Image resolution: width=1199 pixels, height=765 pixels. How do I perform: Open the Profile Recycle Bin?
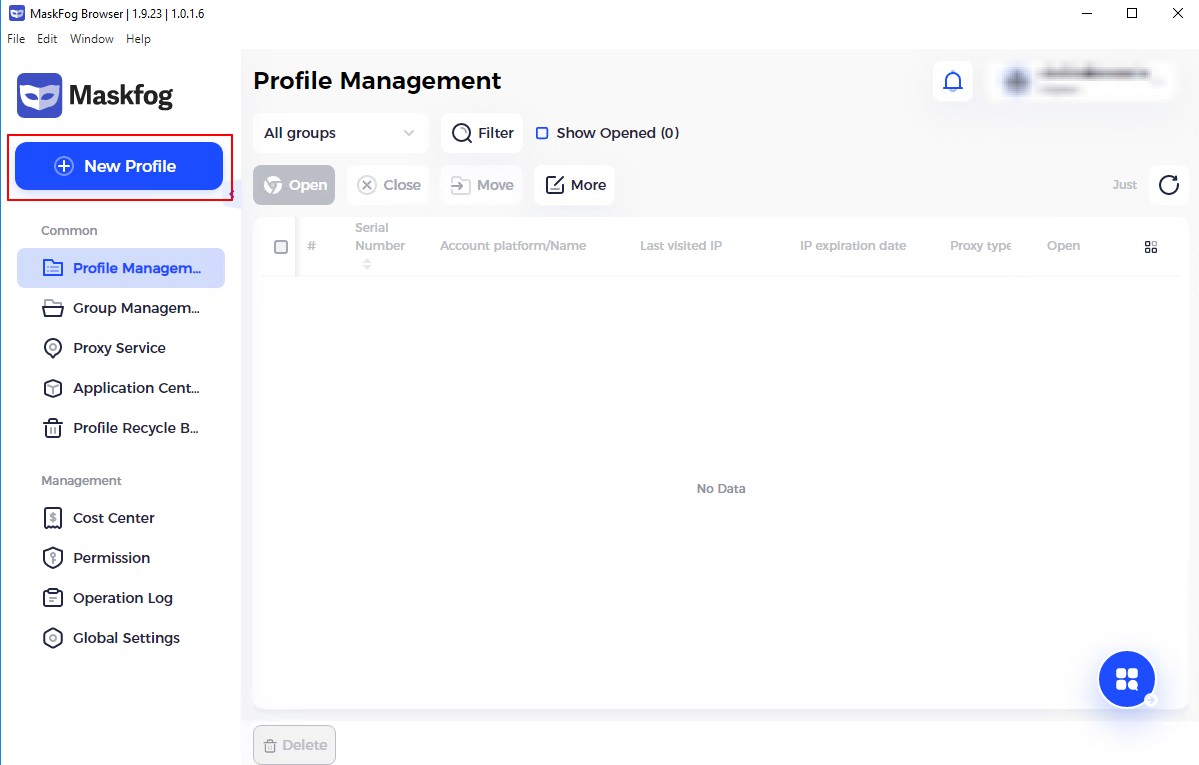(121, 428)
